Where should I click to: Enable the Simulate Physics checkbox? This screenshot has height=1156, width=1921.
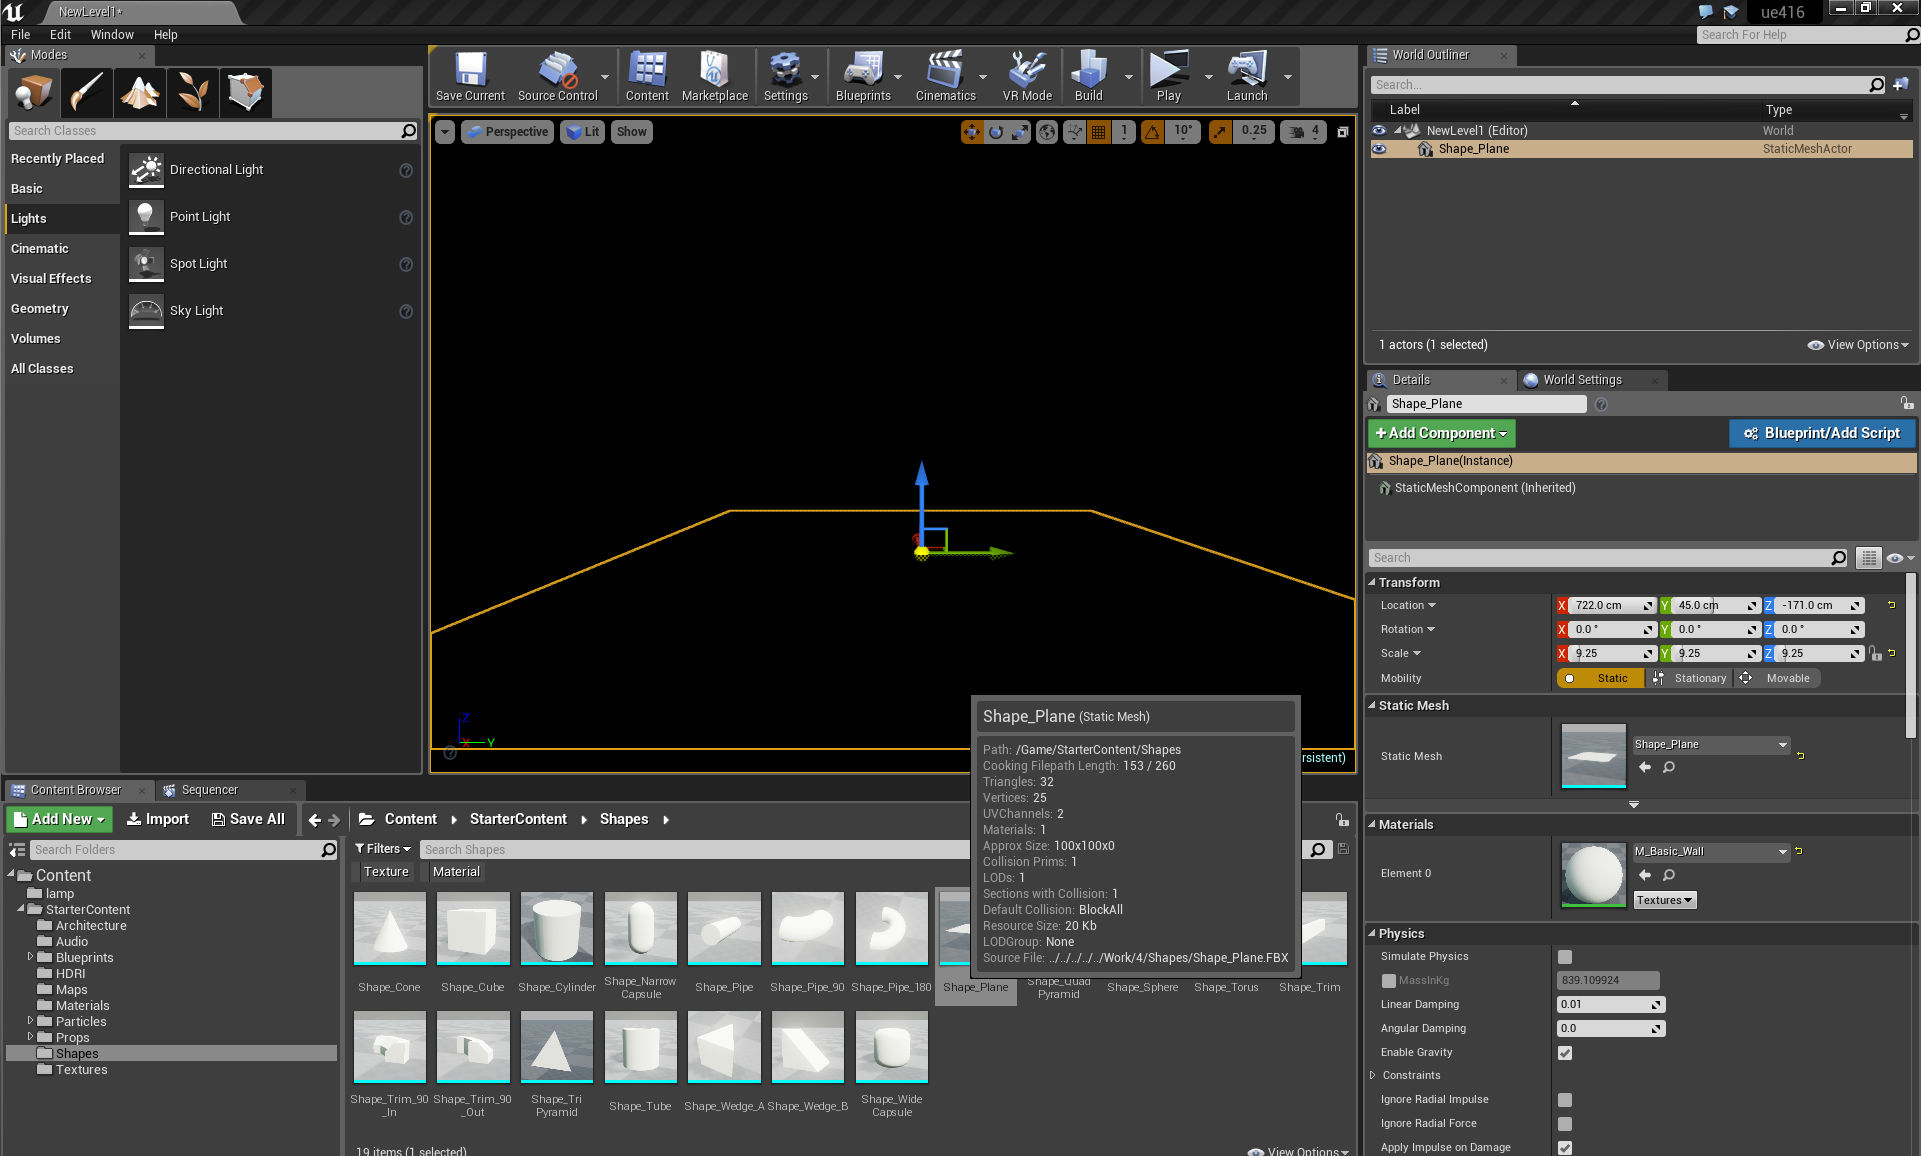tap(1565, 957)
